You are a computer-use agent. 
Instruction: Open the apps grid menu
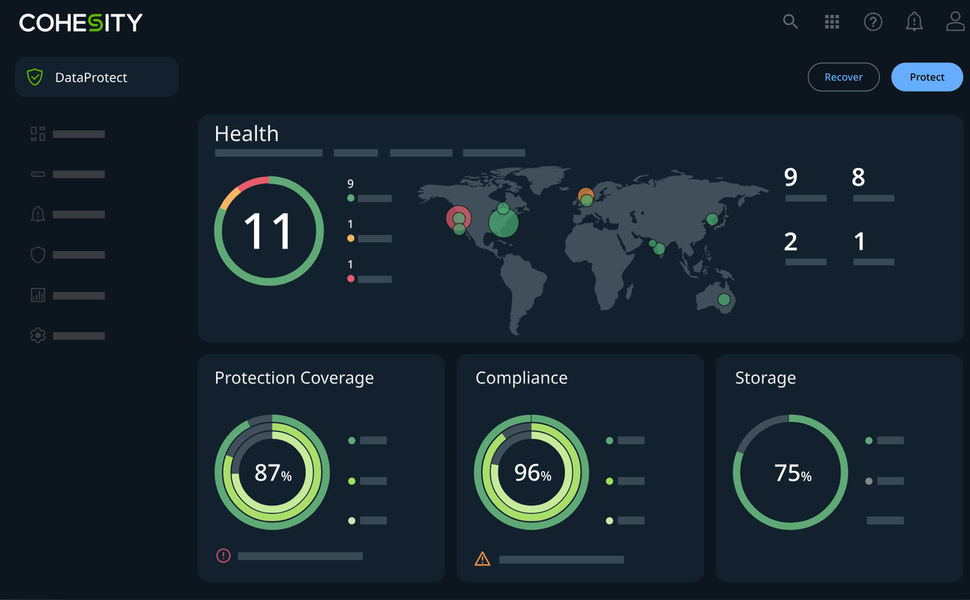(x=832, y=22)
